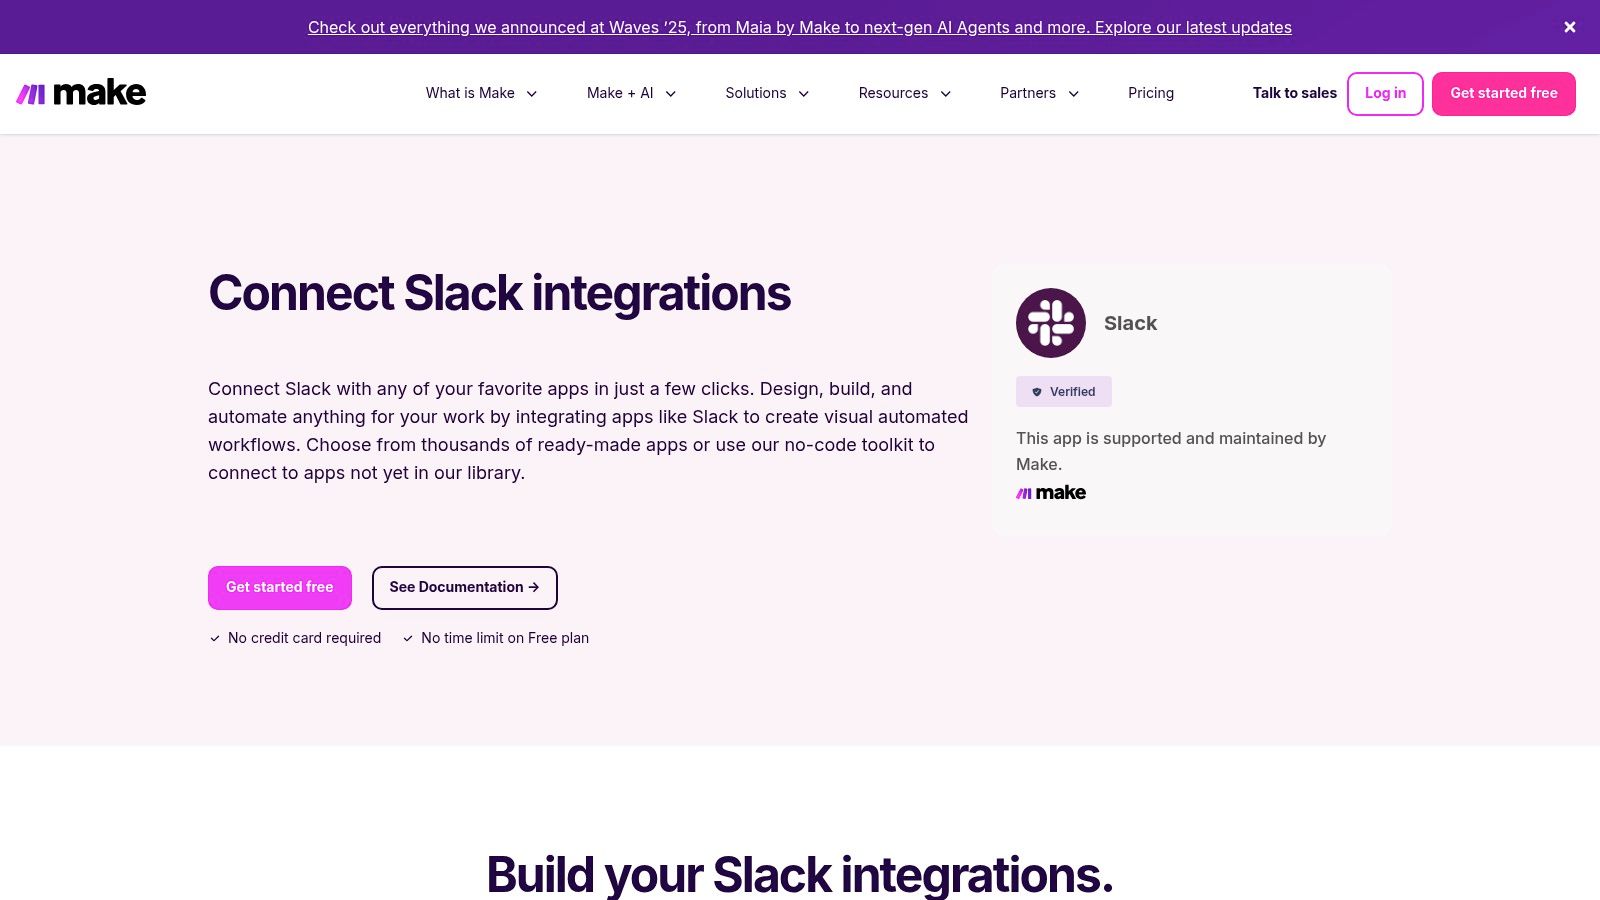This screenshot has width=1600, height=900.
Task: Click the arrow icon on See Documentation
Action: click(534, 587)
